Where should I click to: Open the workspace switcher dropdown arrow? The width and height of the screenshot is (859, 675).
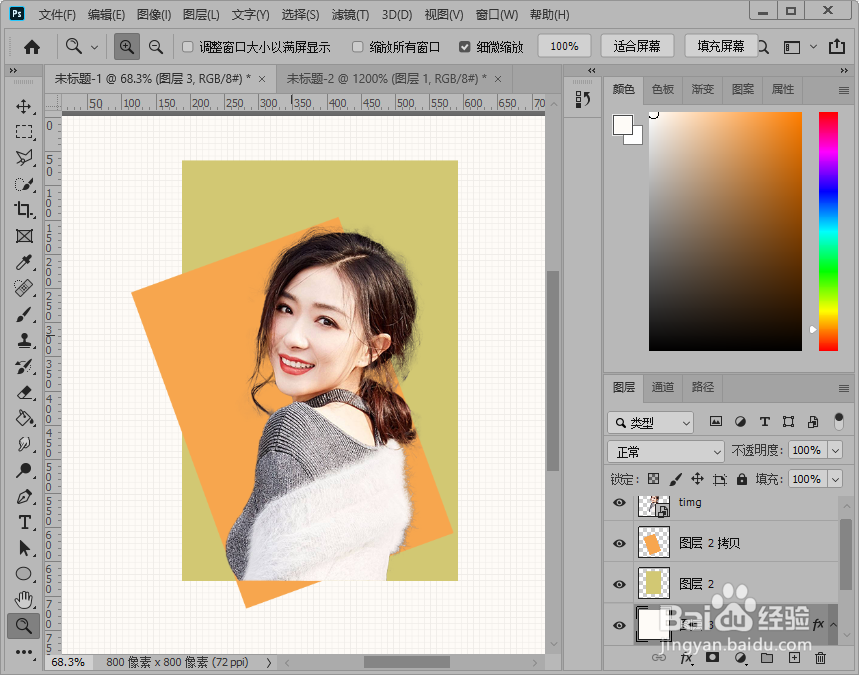(x=814, y=47)
